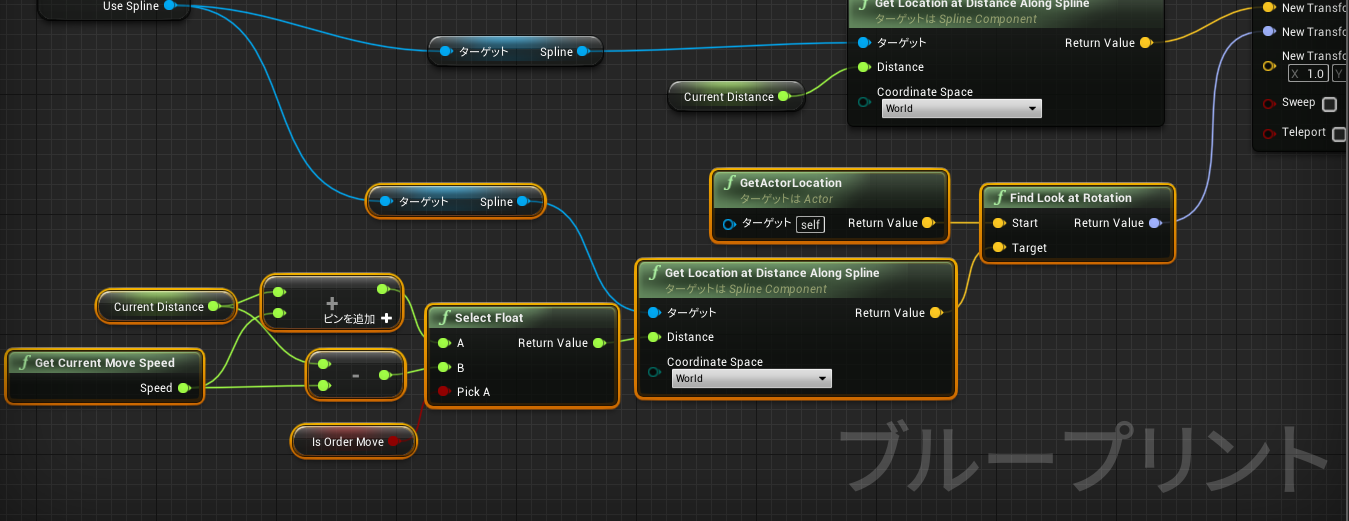Add a pin with ピンを追加 button
Screen dimensions: 1349x521
[x=357, y=319]
